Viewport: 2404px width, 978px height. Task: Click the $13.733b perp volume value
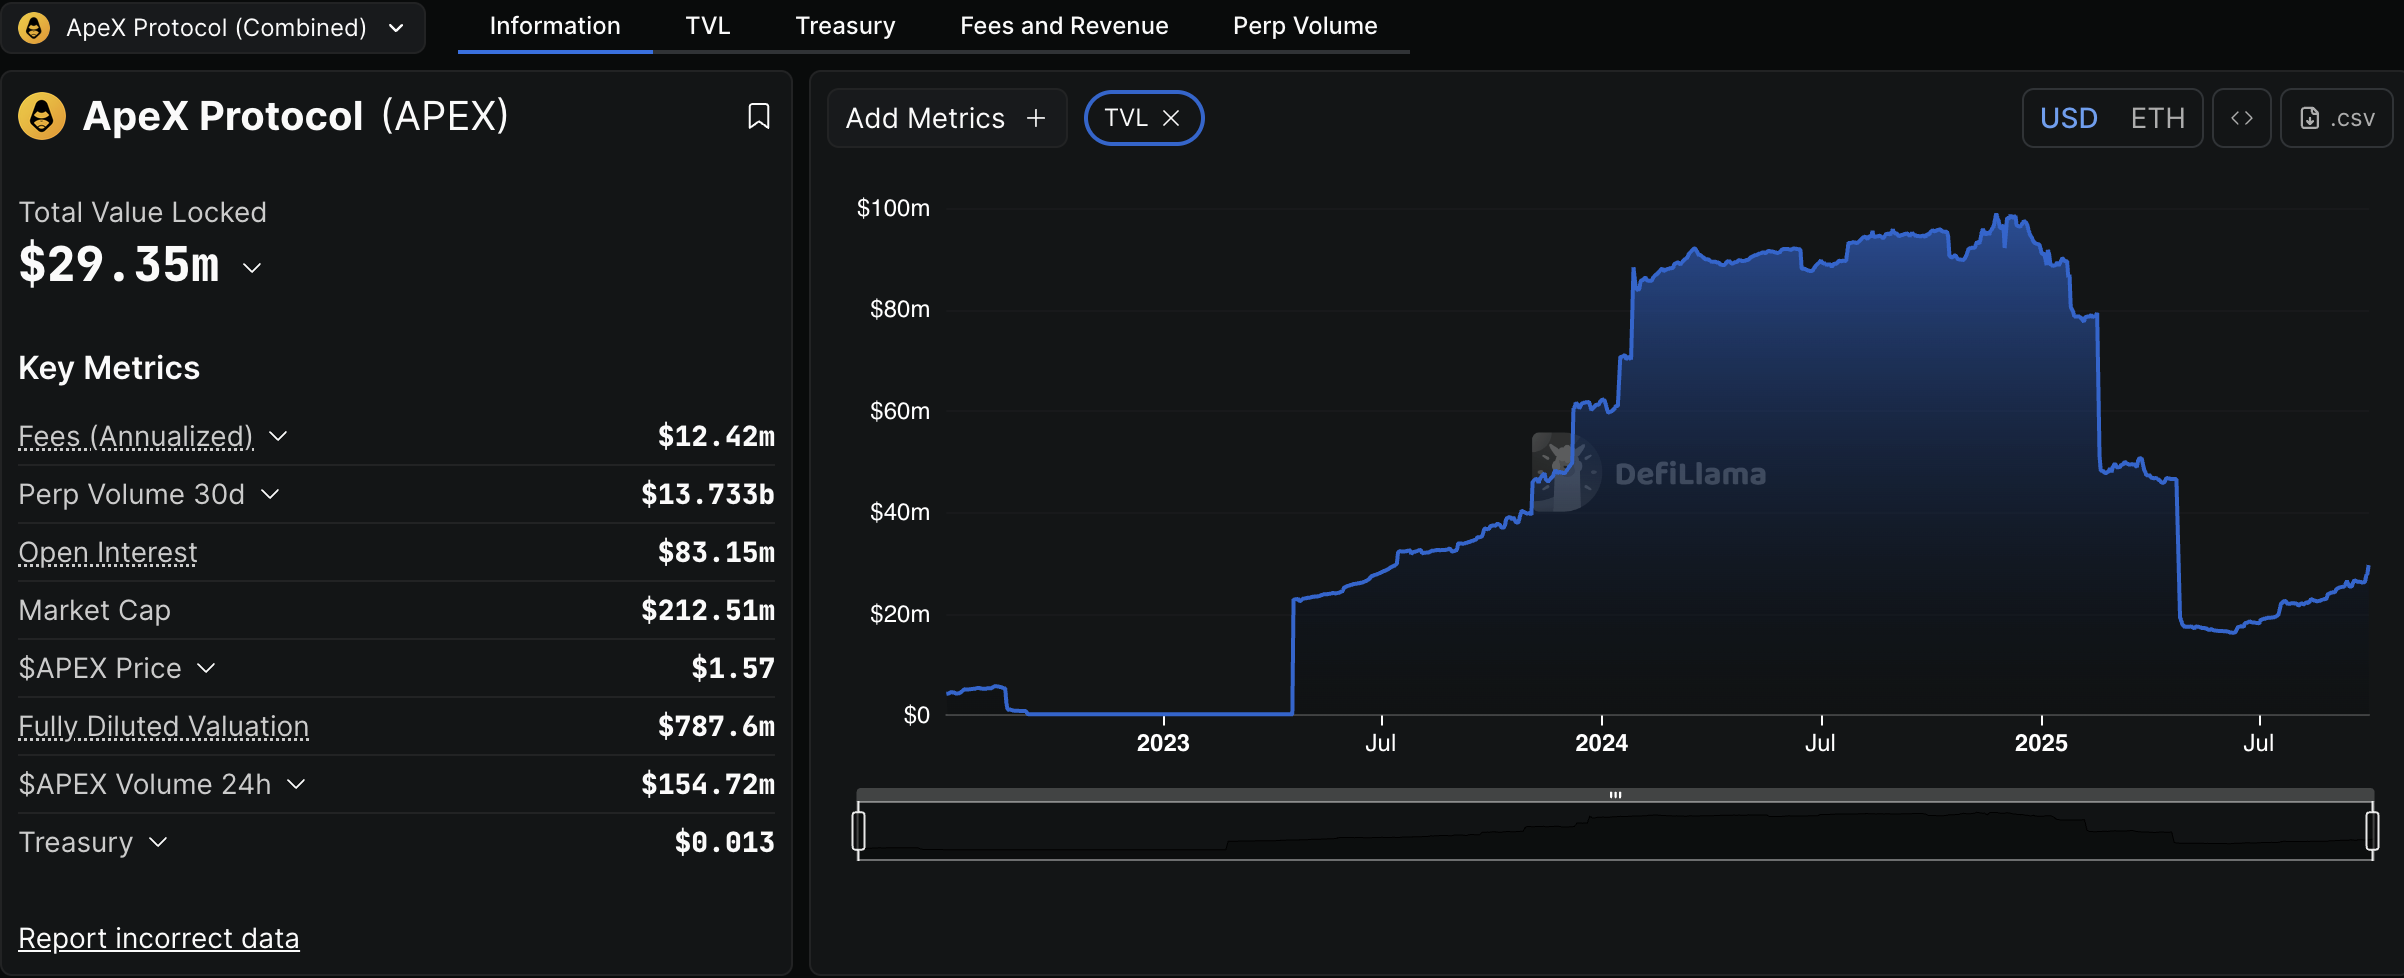click(x=708, y=494)
